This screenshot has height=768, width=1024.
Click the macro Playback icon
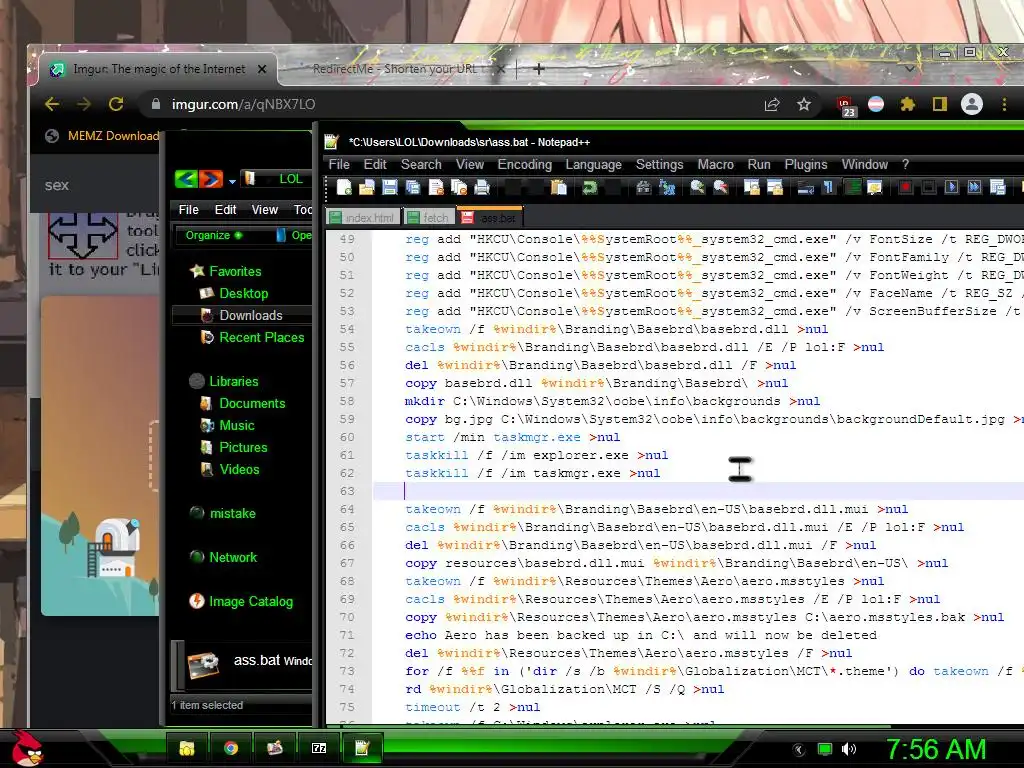coord(952,188)
